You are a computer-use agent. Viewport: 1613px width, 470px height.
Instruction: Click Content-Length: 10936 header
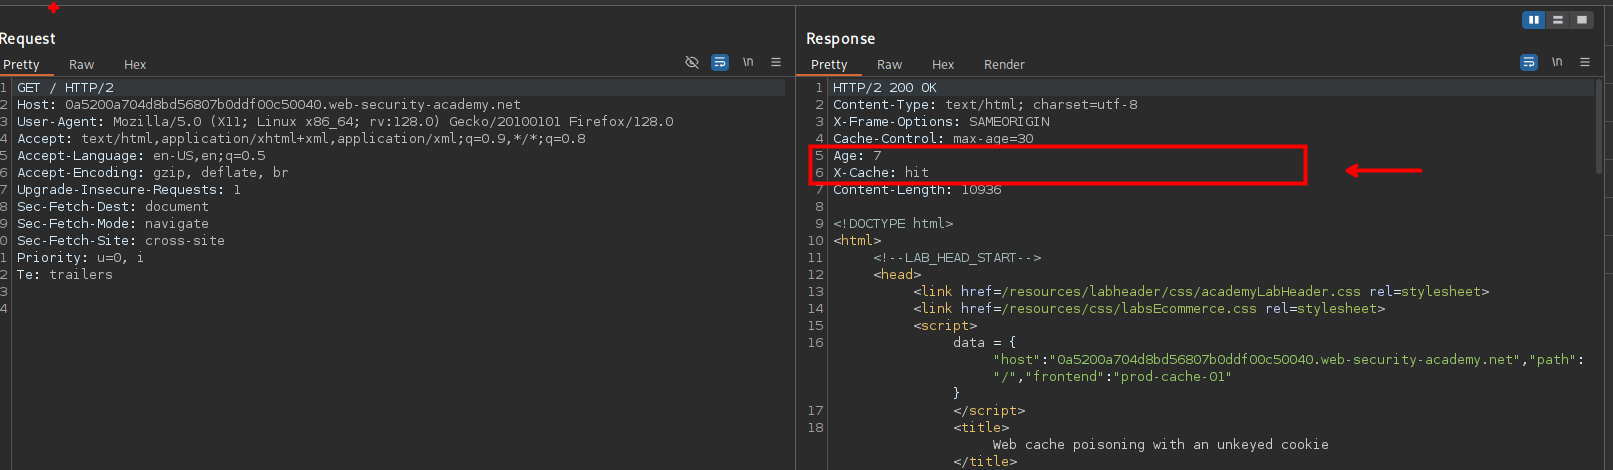click(917, 190)
